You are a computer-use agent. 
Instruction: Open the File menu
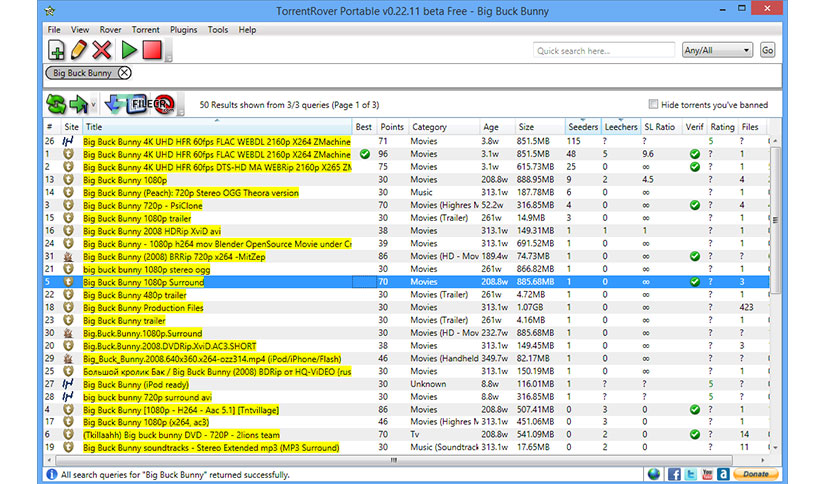[54, 30]
